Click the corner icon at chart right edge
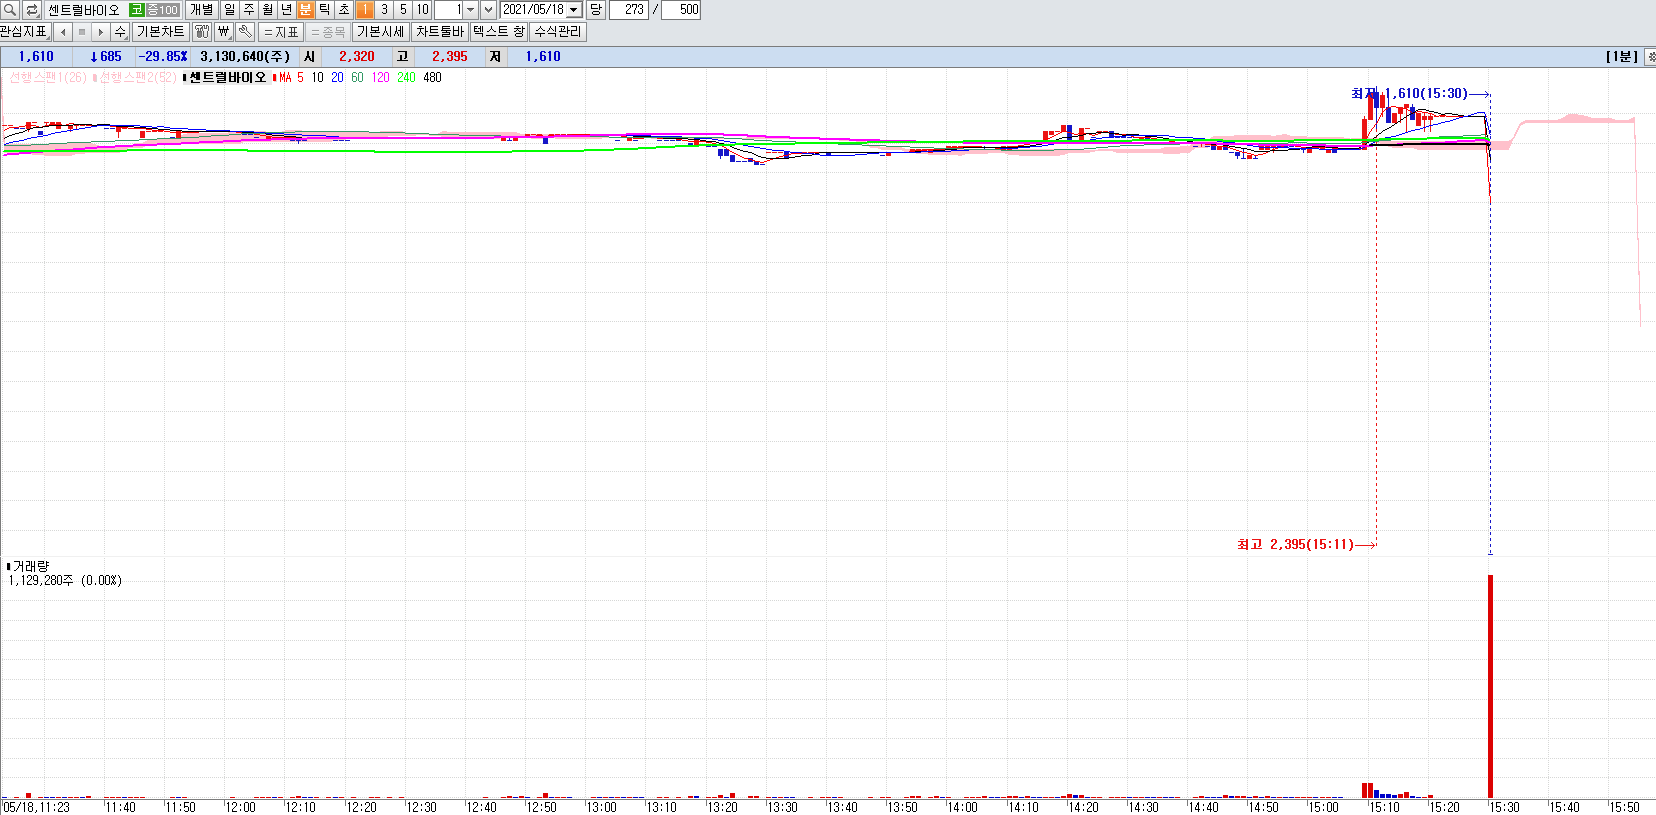1656x815 pixels. coord(1650,57)
